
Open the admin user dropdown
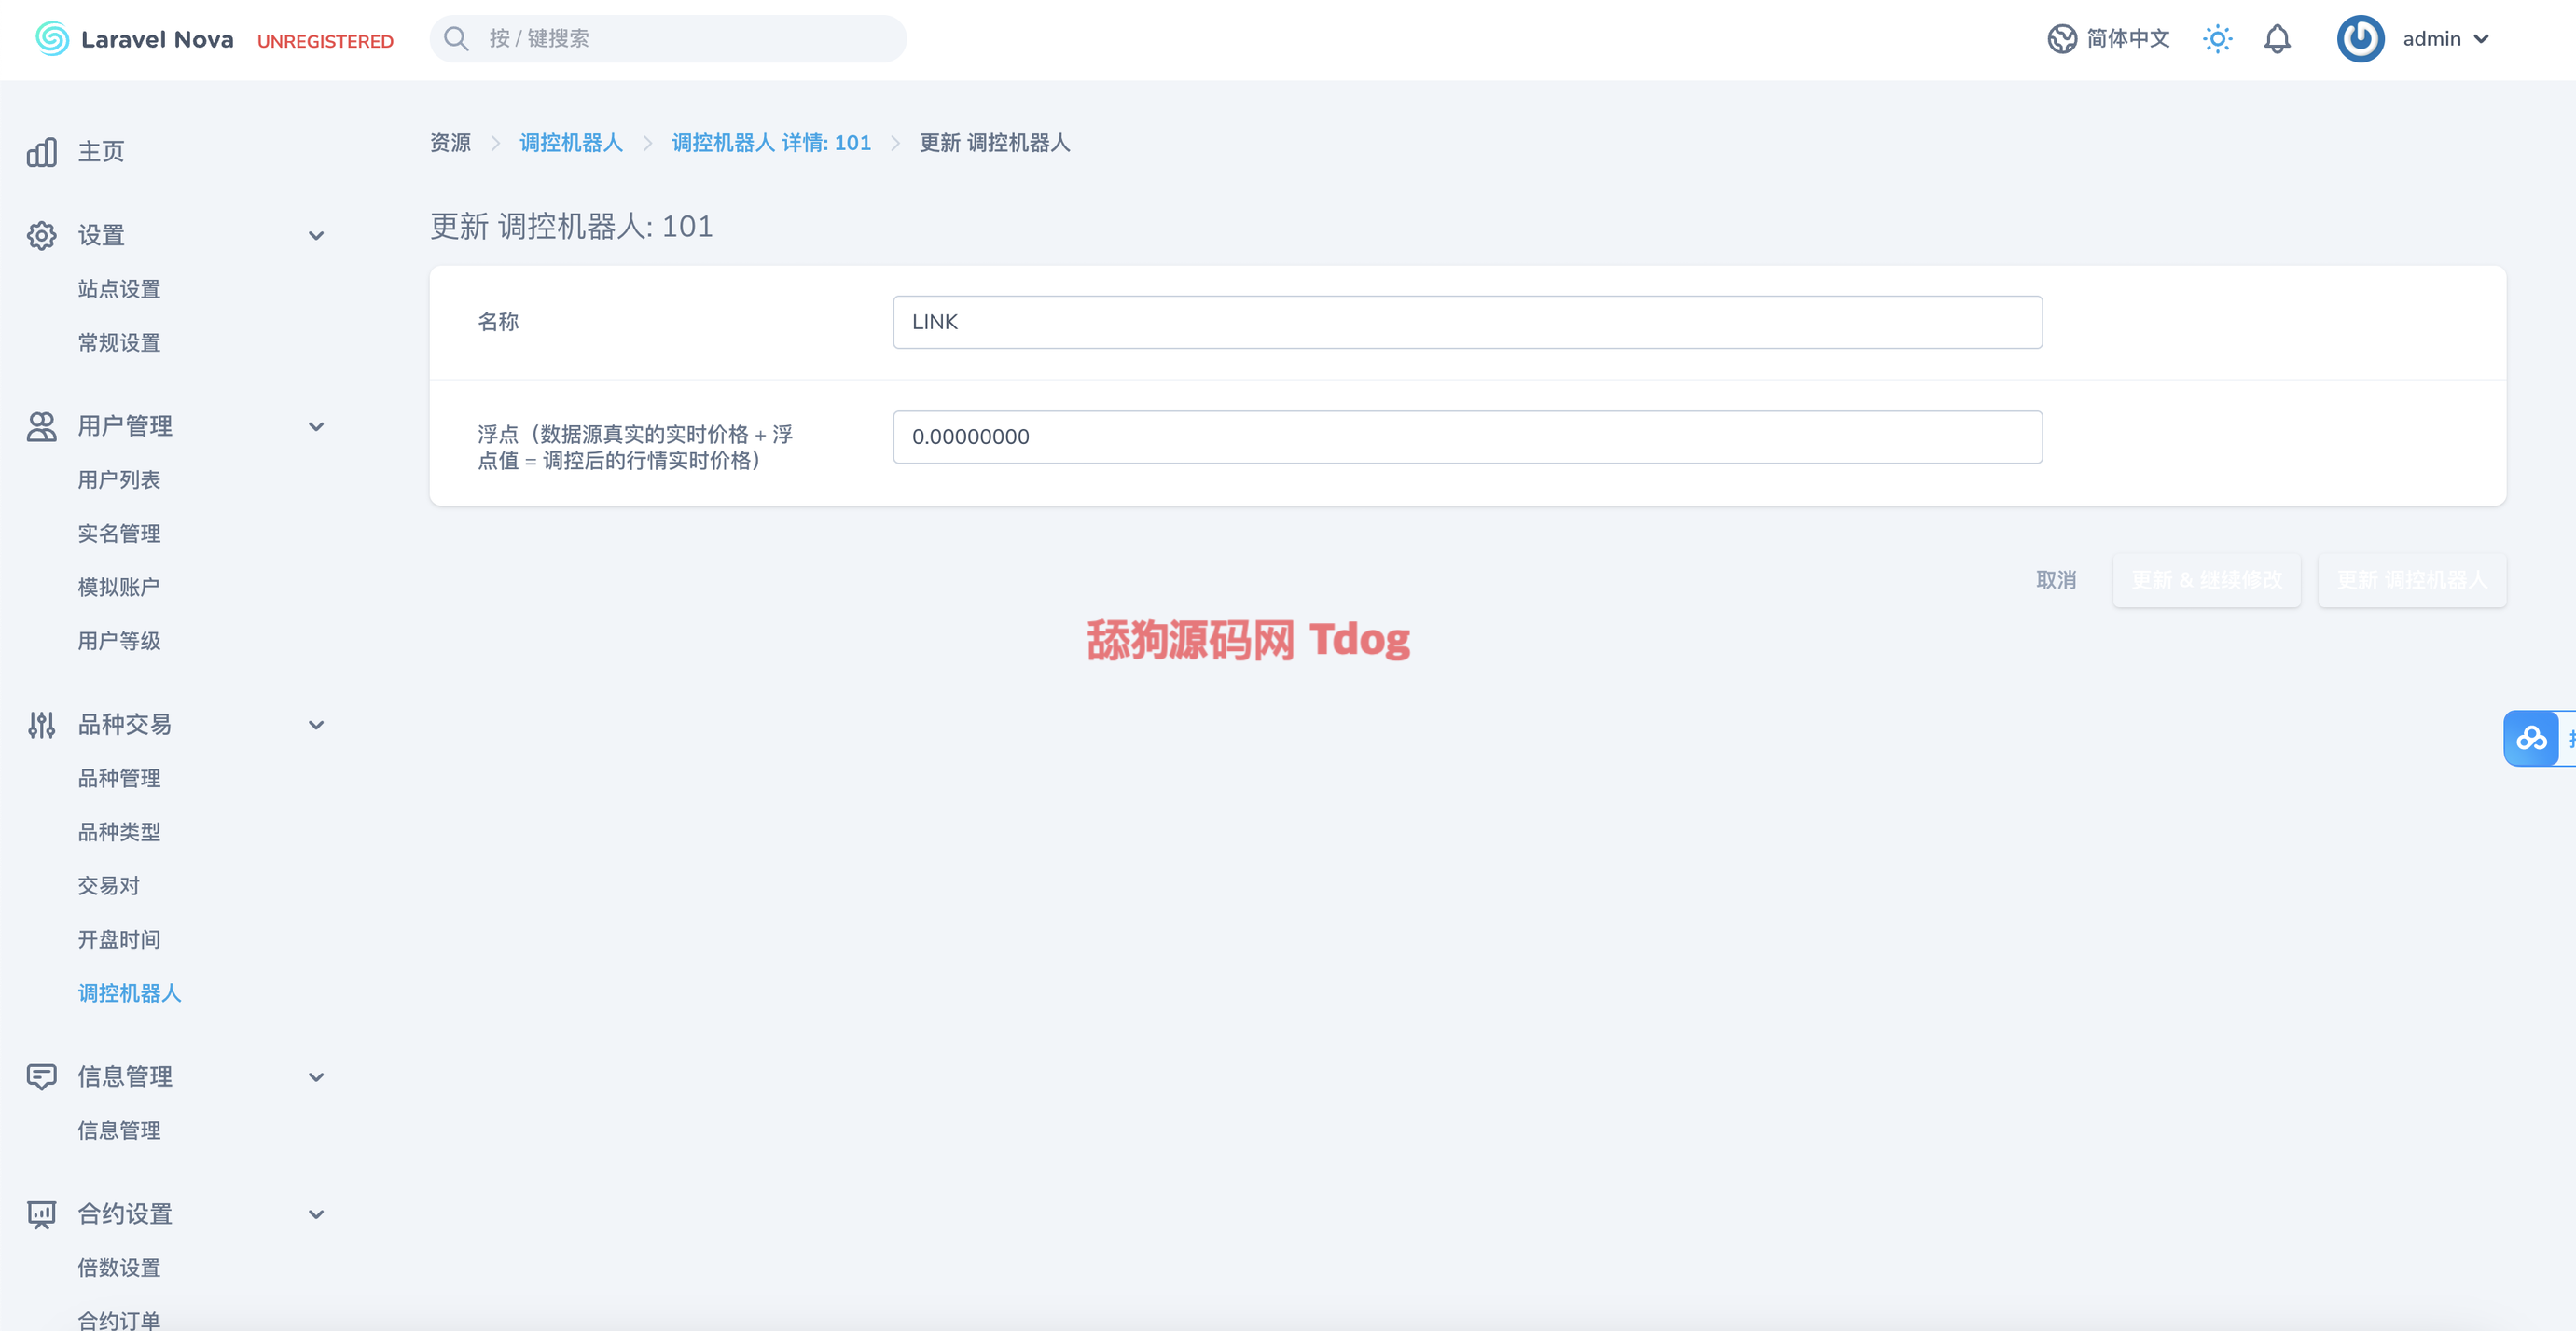point(2445,39)
